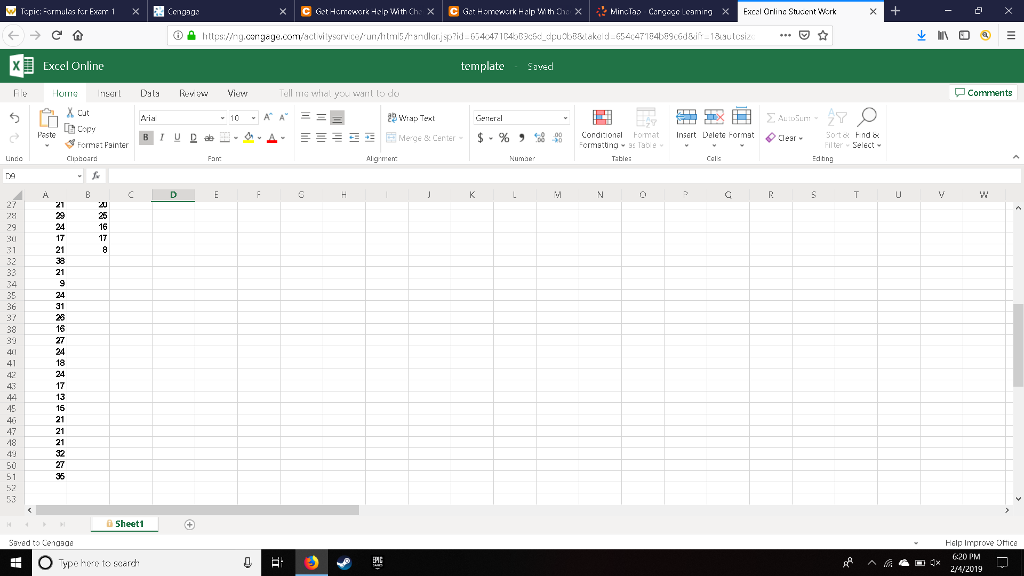Image resolution: width=1024 pixels, height=576 pixels.
Task: Add a new sheet with plus icon
Action: [x=189, y=524]
